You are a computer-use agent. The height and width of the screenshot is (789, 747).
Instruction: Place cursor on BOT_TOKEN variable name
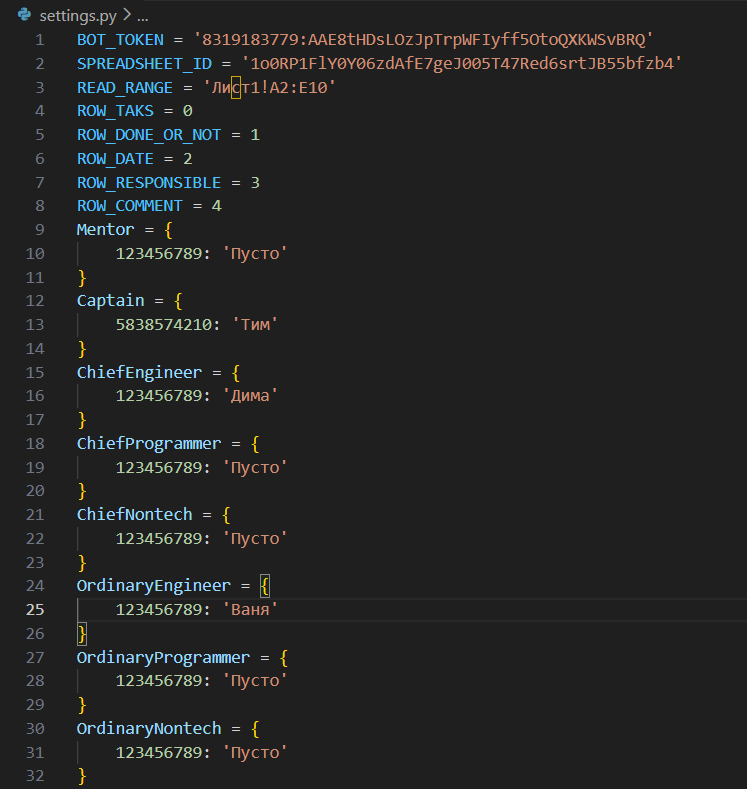tap(121, 39)
